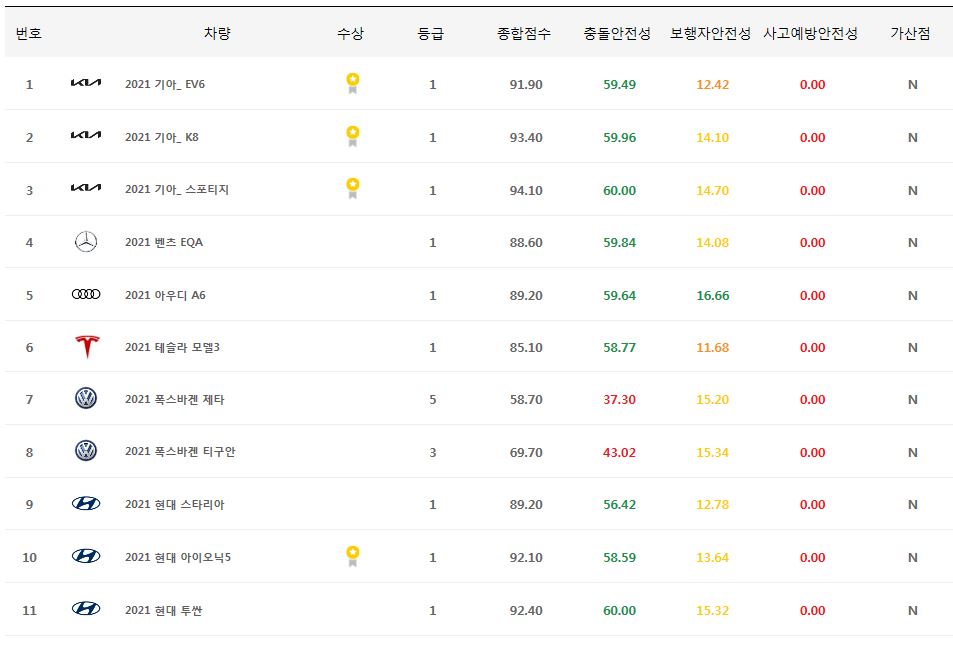Screen dimensions: 953x645
Task: Click the Mercedes-Benz logo for EQA
Action: pos(86,242)
